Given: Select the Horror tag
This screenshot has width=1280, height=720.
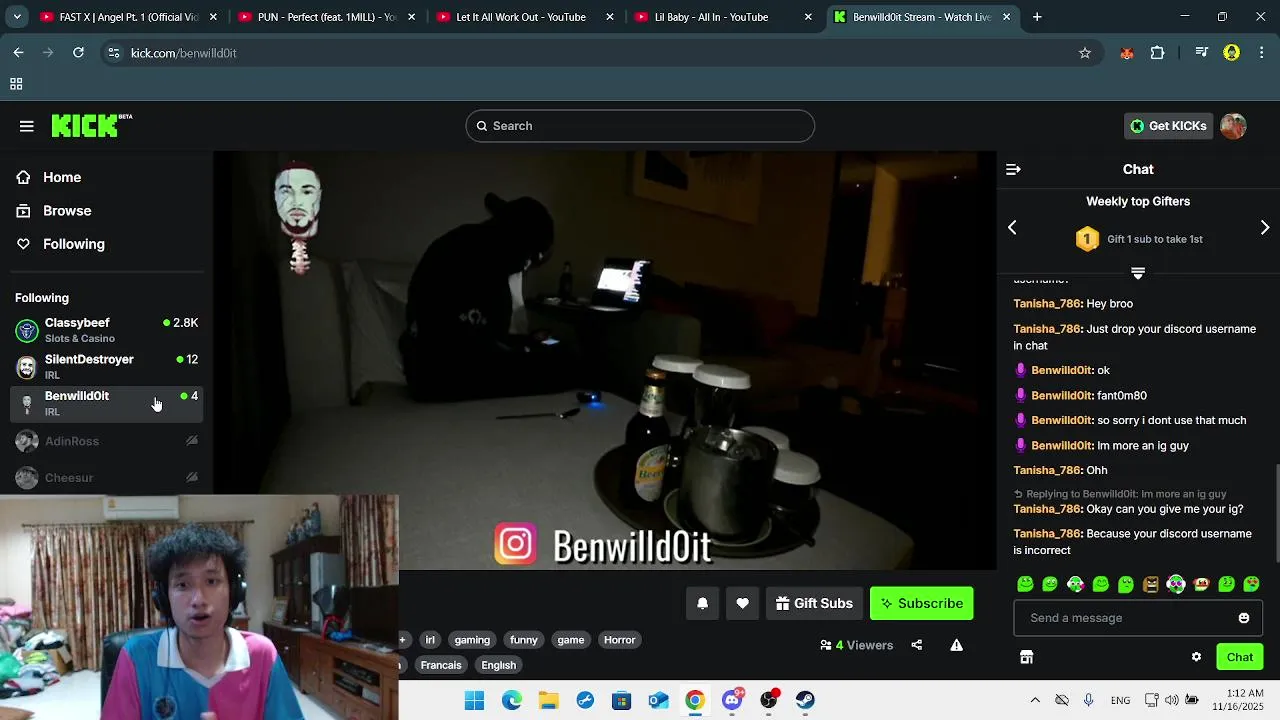Looking at the screenshot, I should pos(619,640).
